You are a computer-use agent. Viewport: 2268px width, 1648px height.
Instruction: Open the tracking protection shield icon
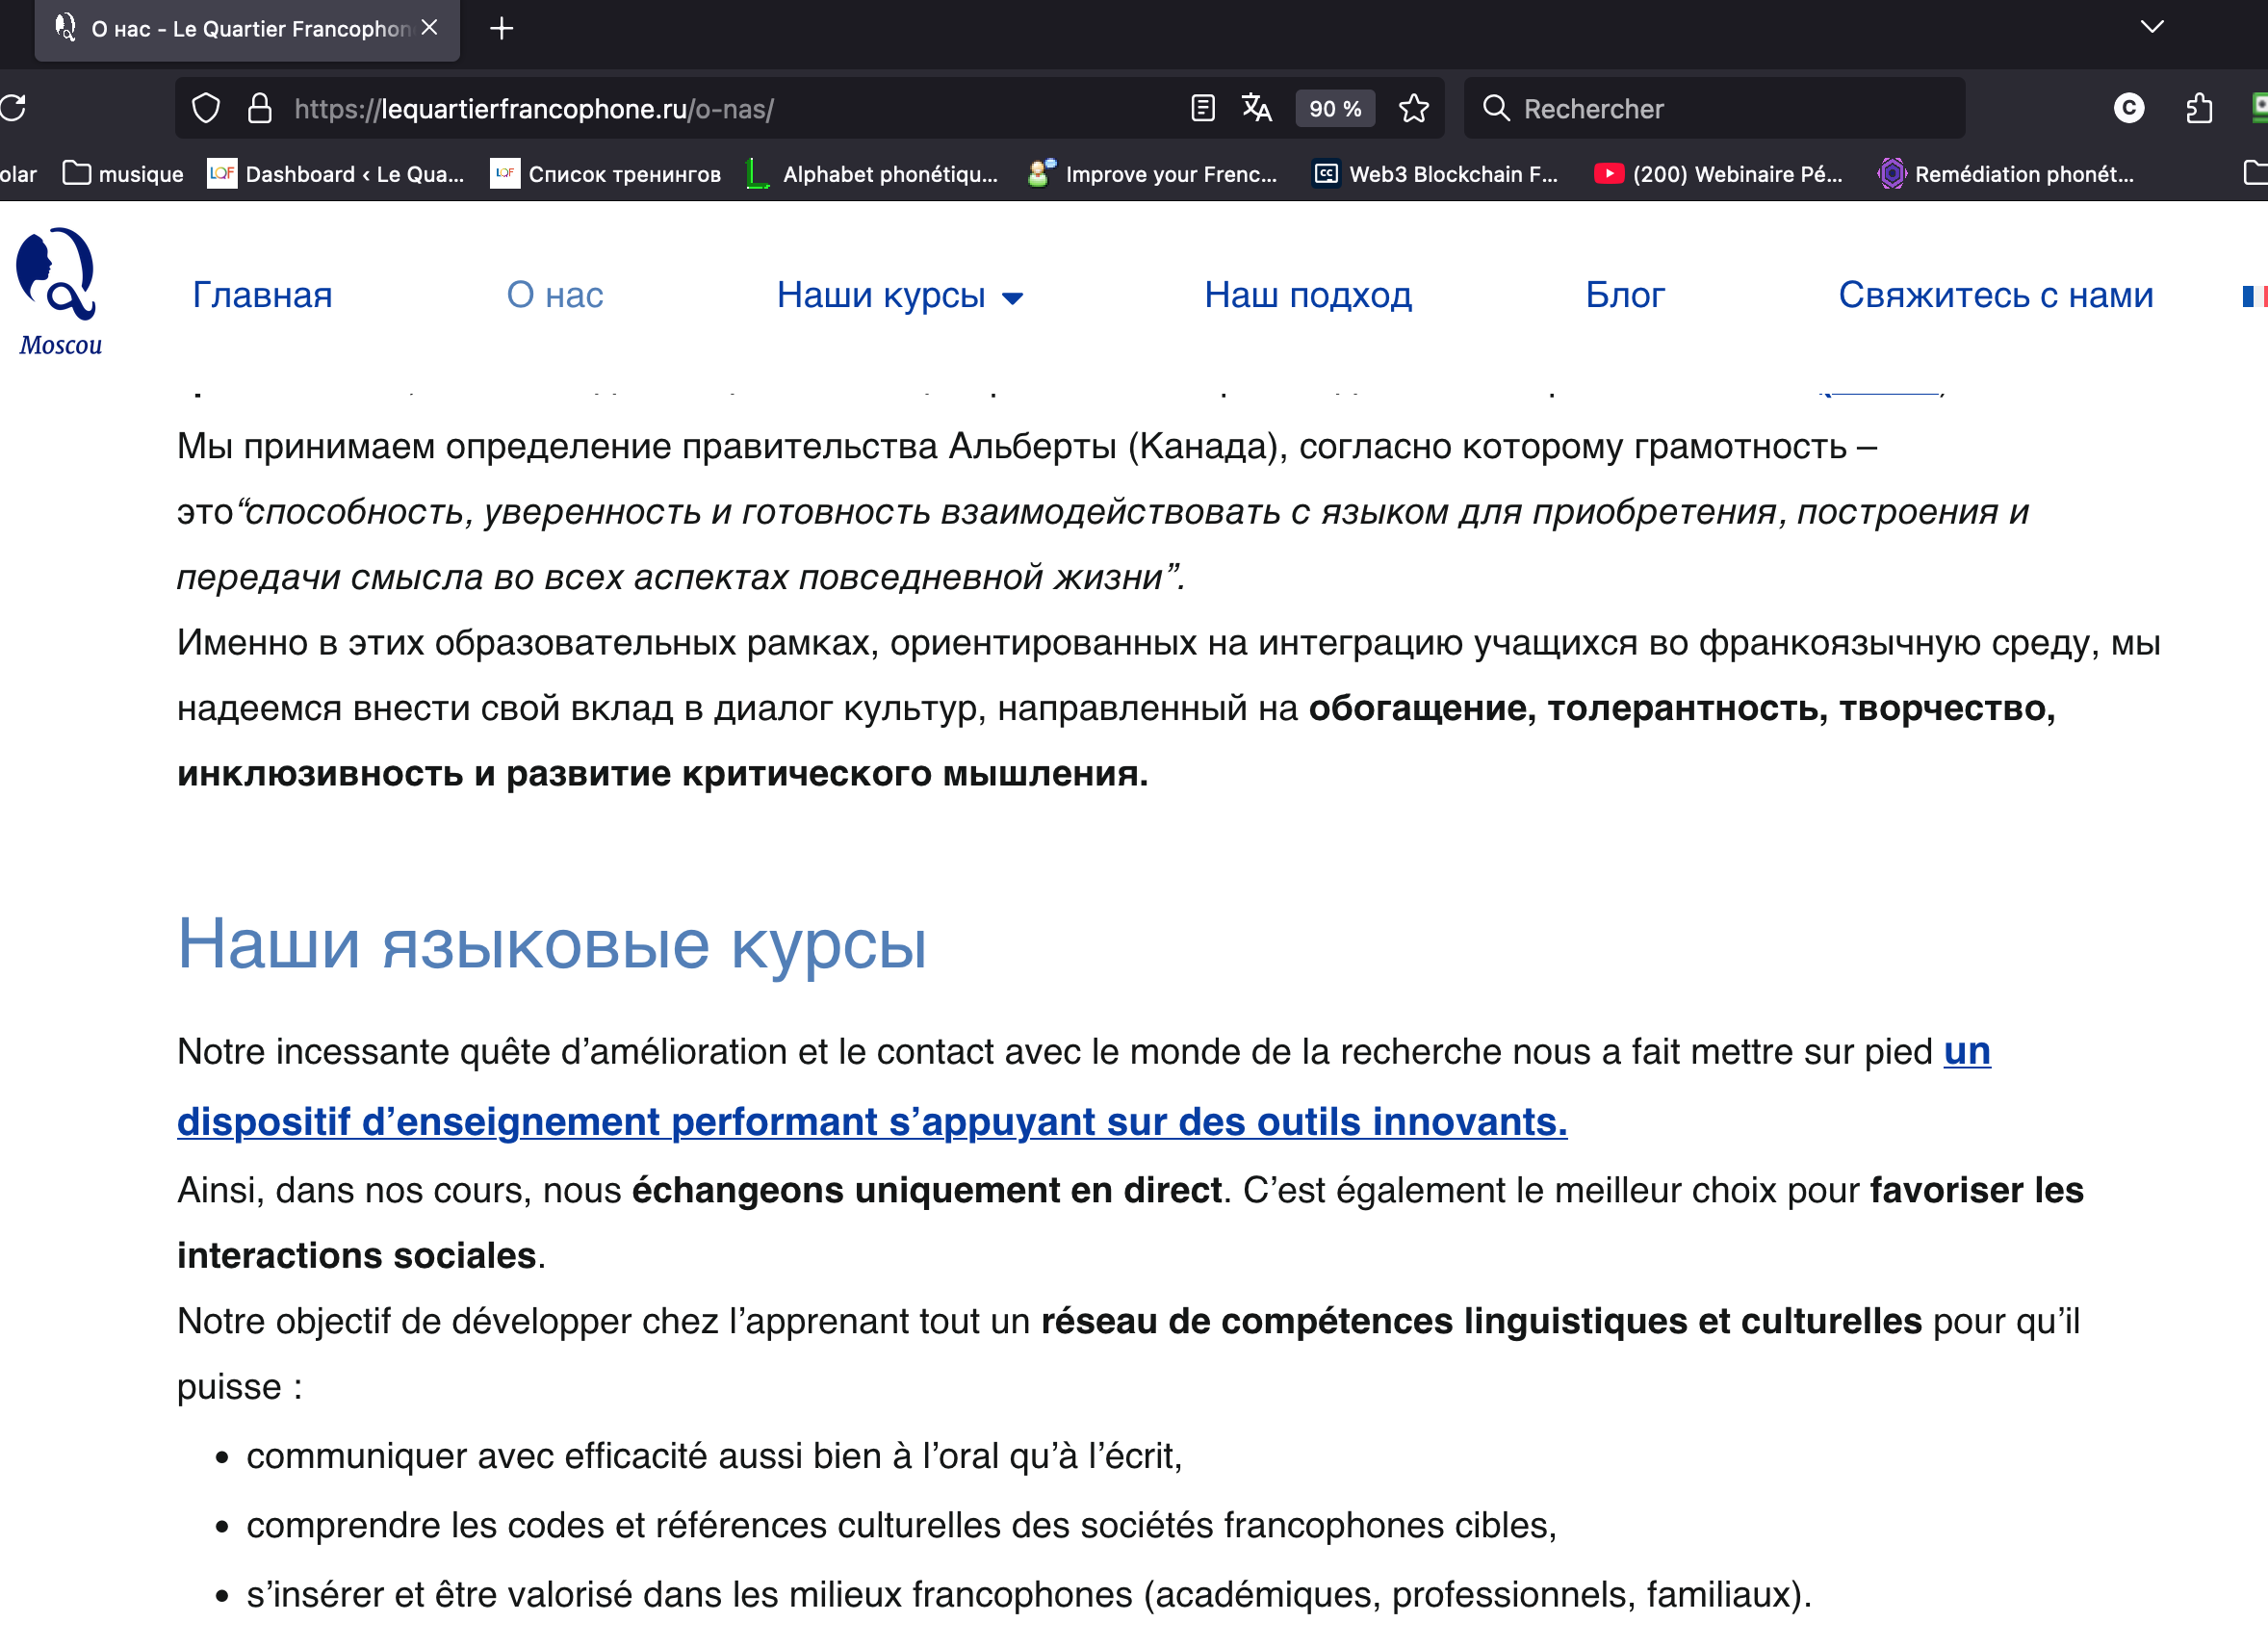pos(206,108)
